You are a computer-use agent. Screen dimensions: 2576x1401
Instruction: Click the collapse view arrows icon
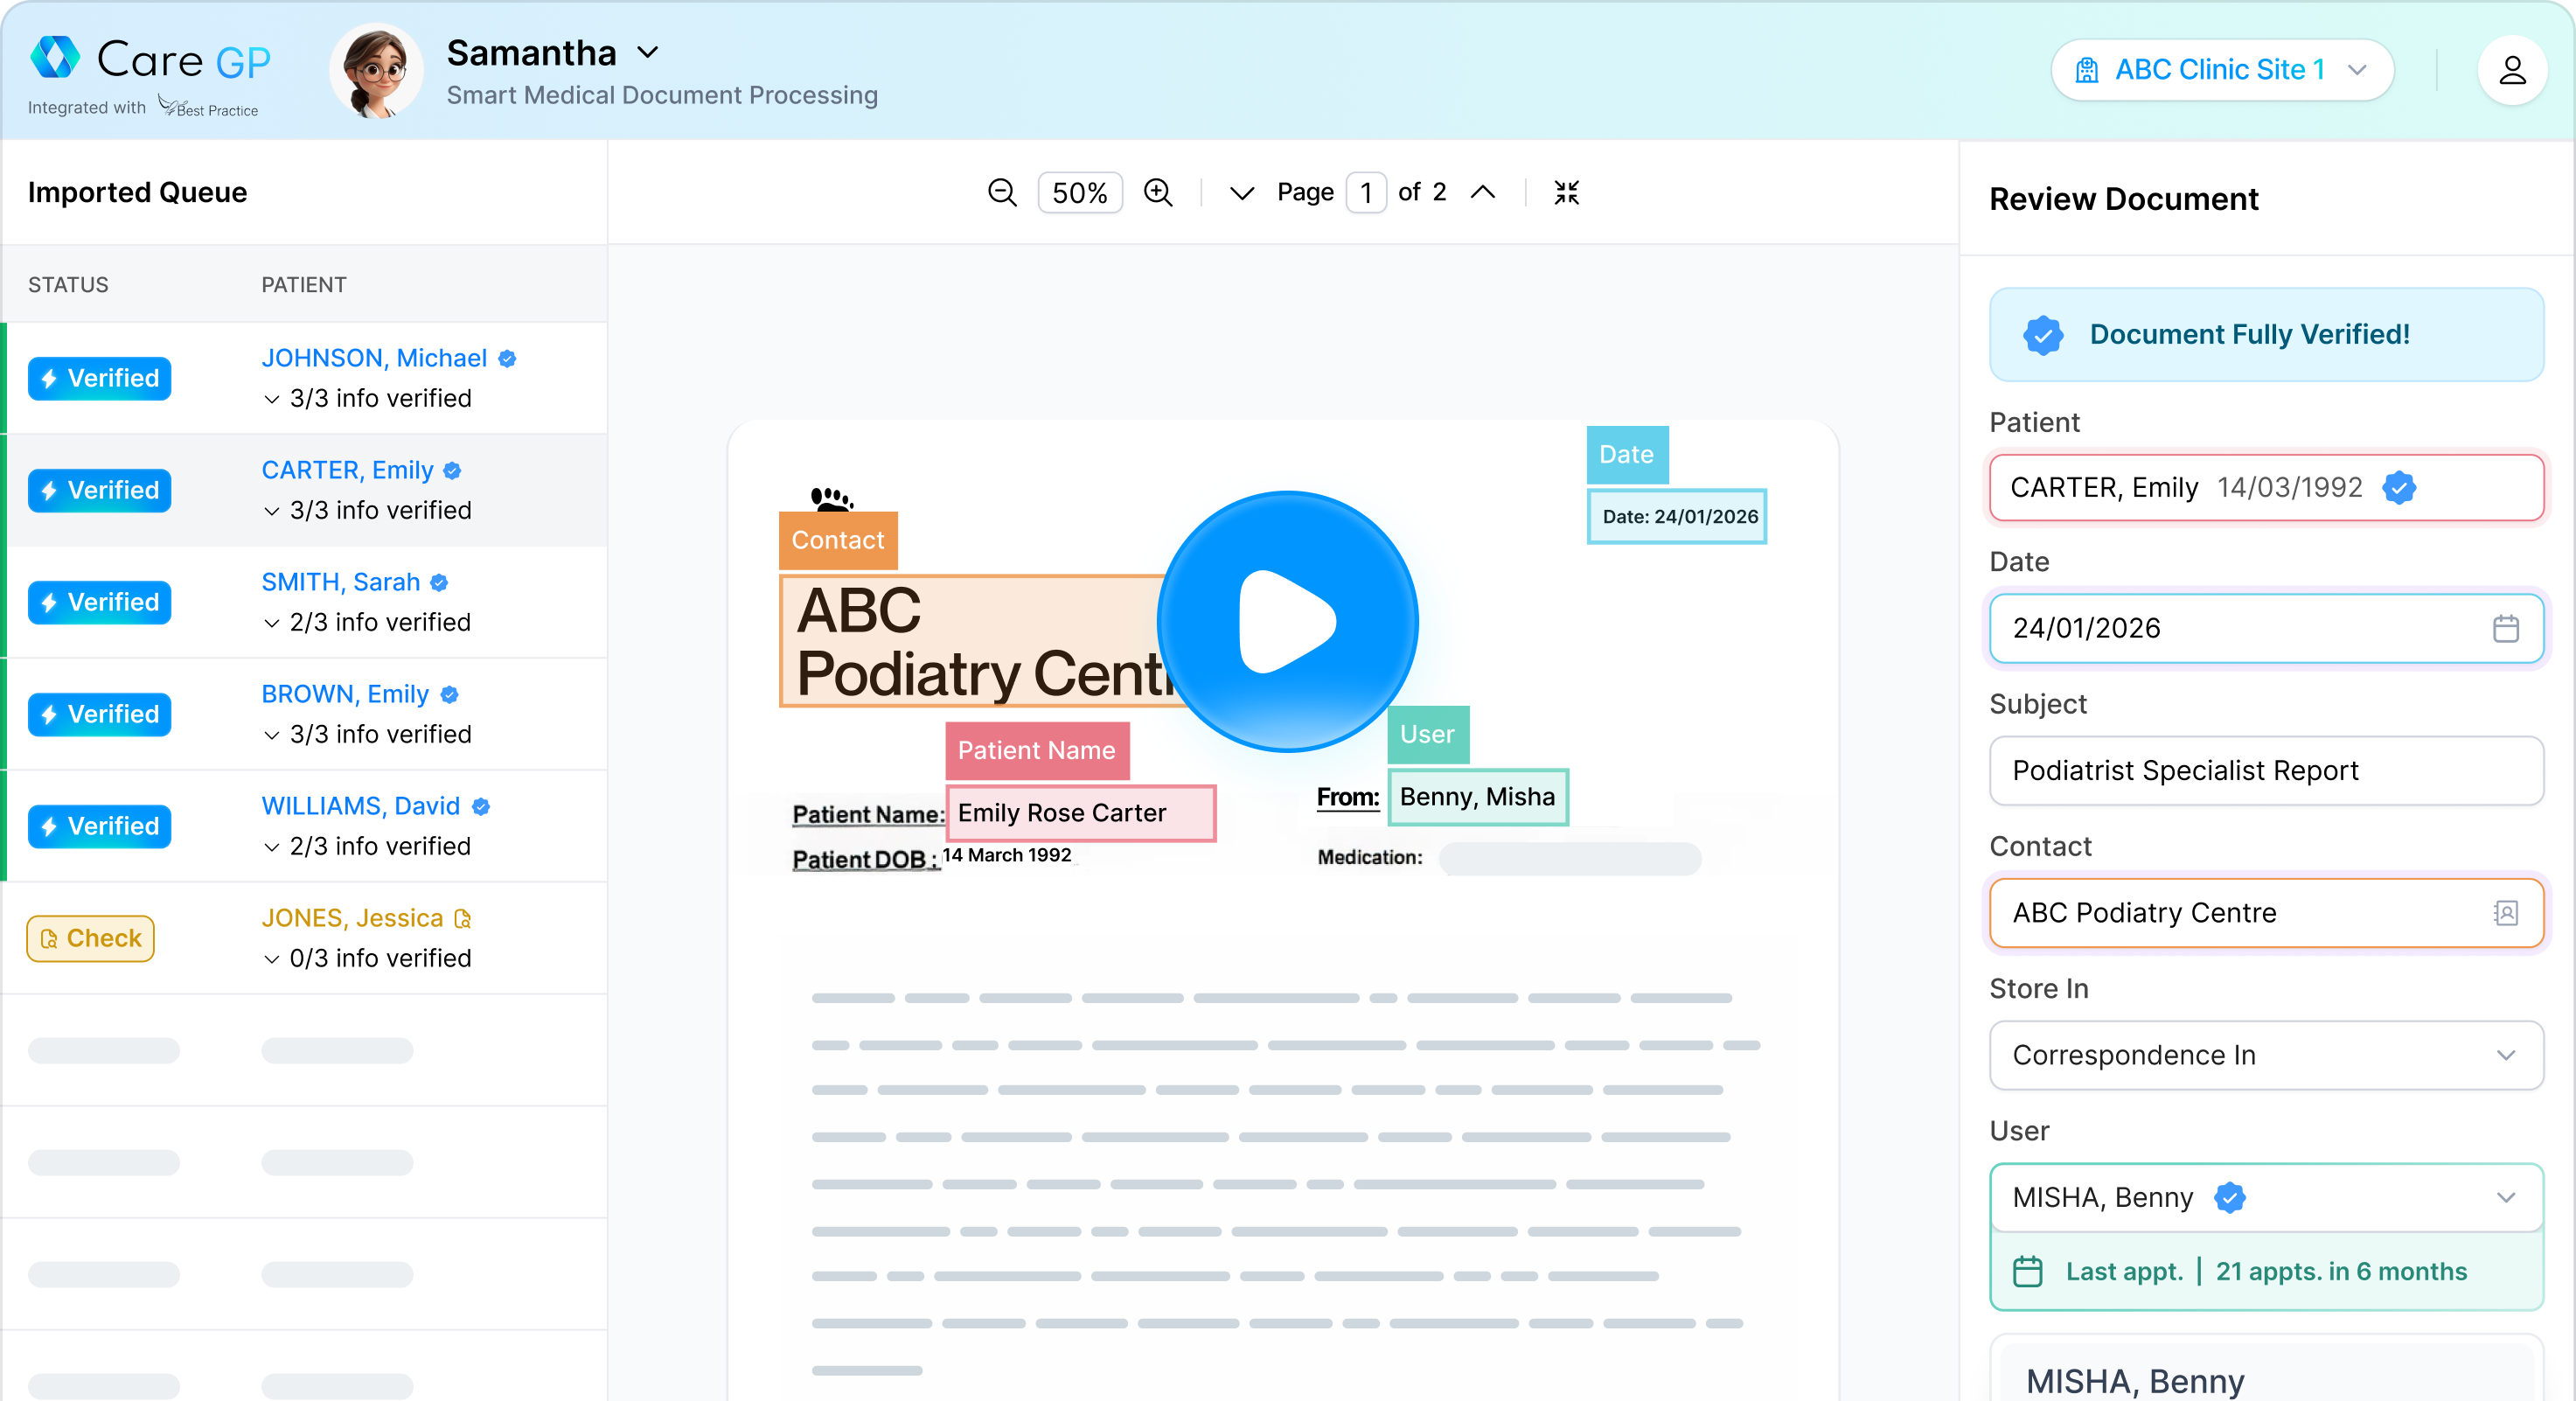pos(1566,192)
